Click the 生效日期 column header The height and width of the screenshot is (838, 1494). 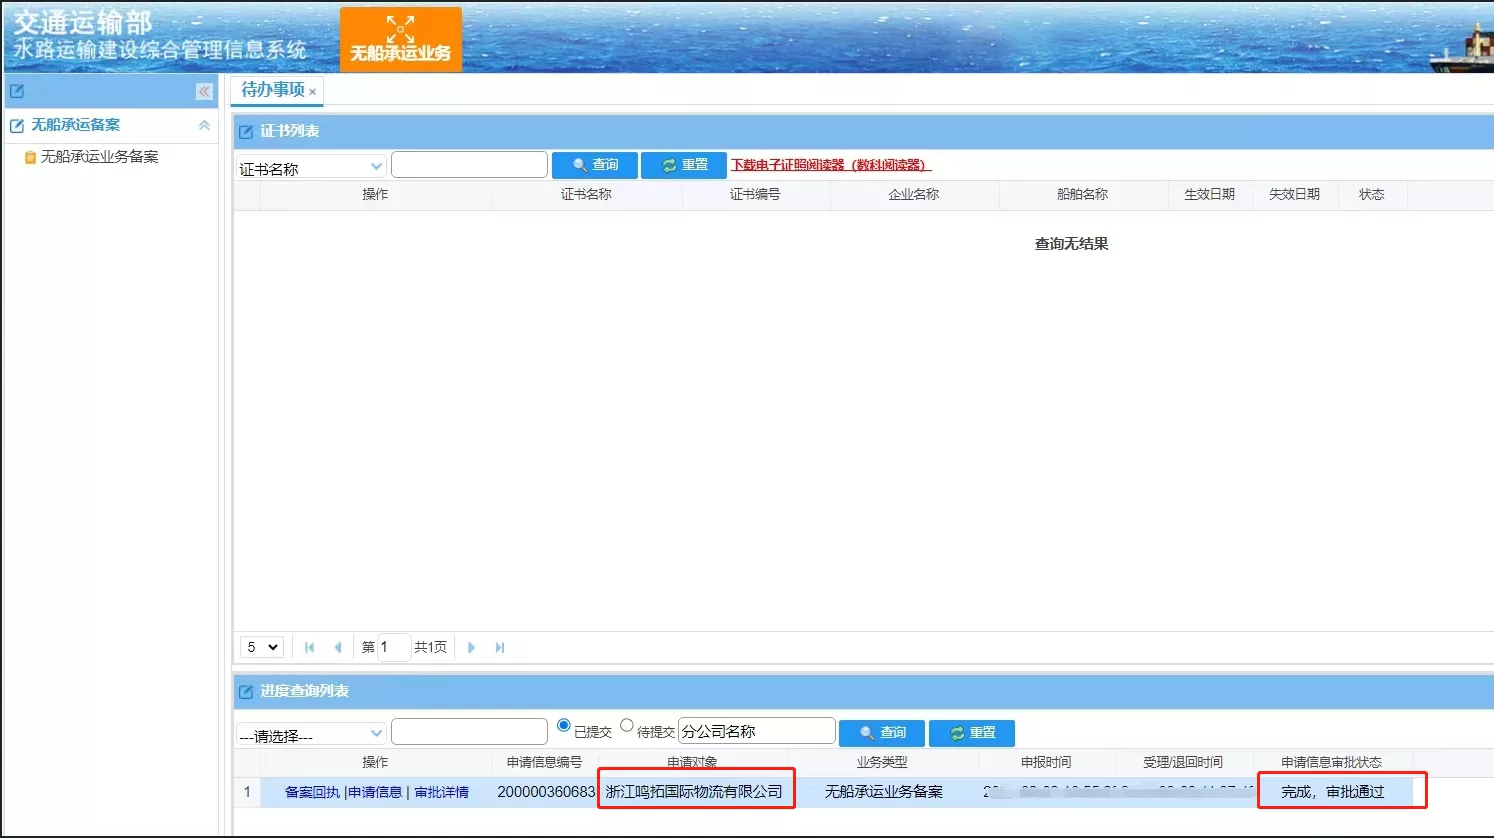[x=1210, y=195]
